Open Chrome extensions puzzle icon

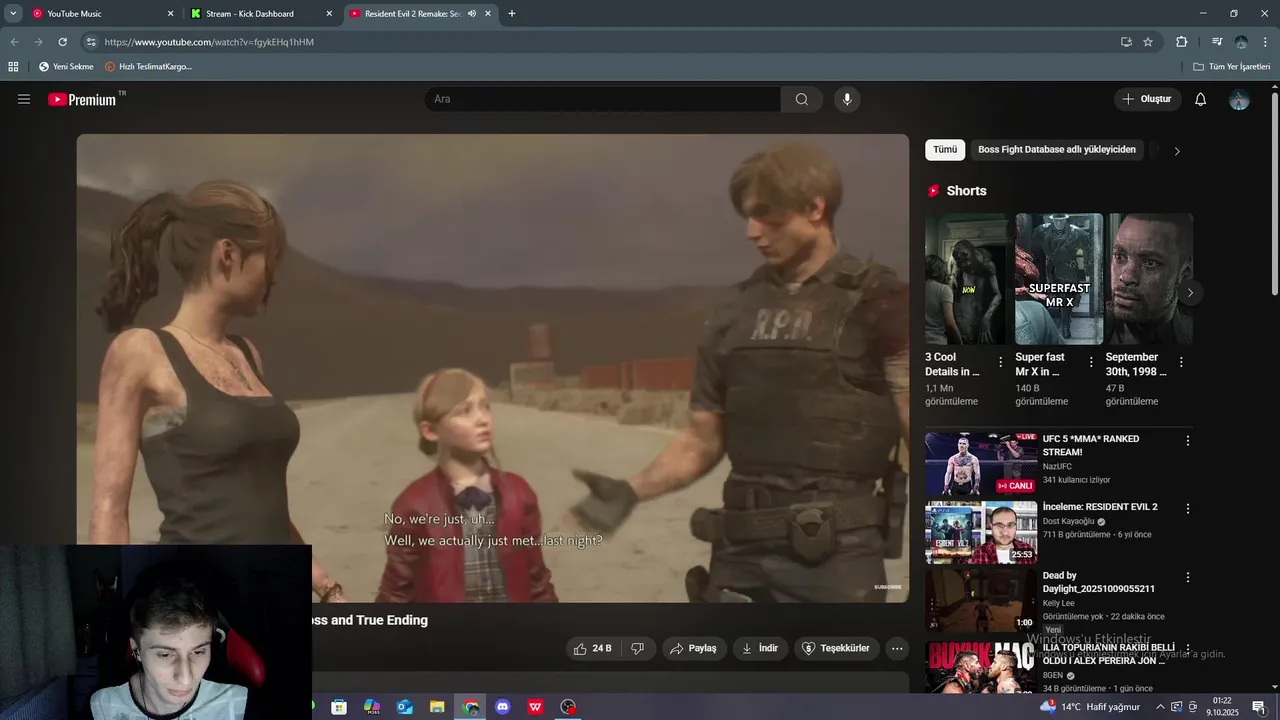[x=1181, y=42]
